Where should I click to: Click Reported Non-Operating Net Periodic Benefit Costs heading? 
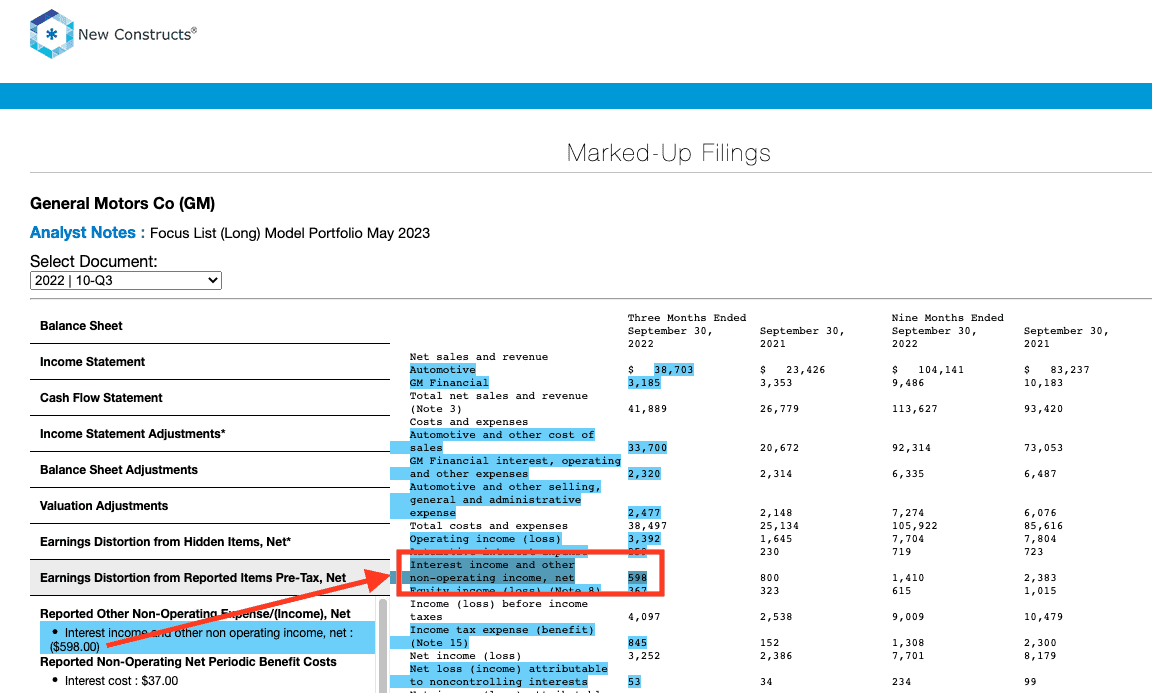(x=188, y=661)
